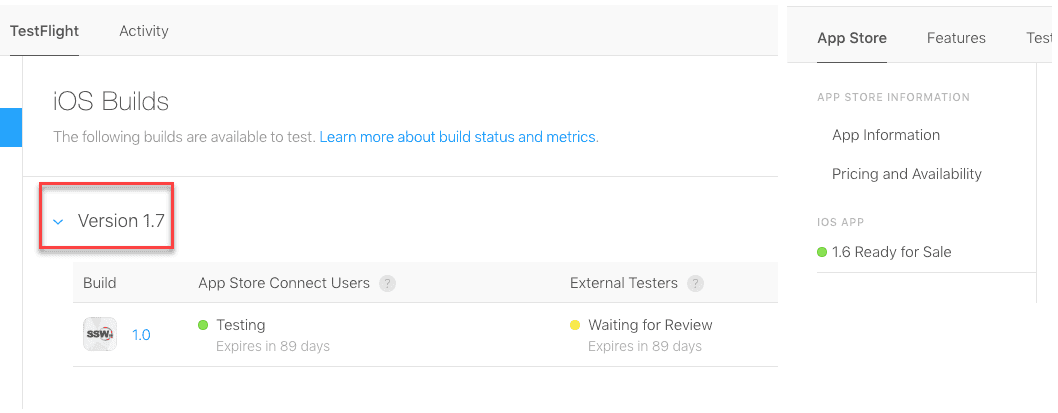
Task: Click yellow Waiting for Review status dot
Action: click(x=574, y=325)
